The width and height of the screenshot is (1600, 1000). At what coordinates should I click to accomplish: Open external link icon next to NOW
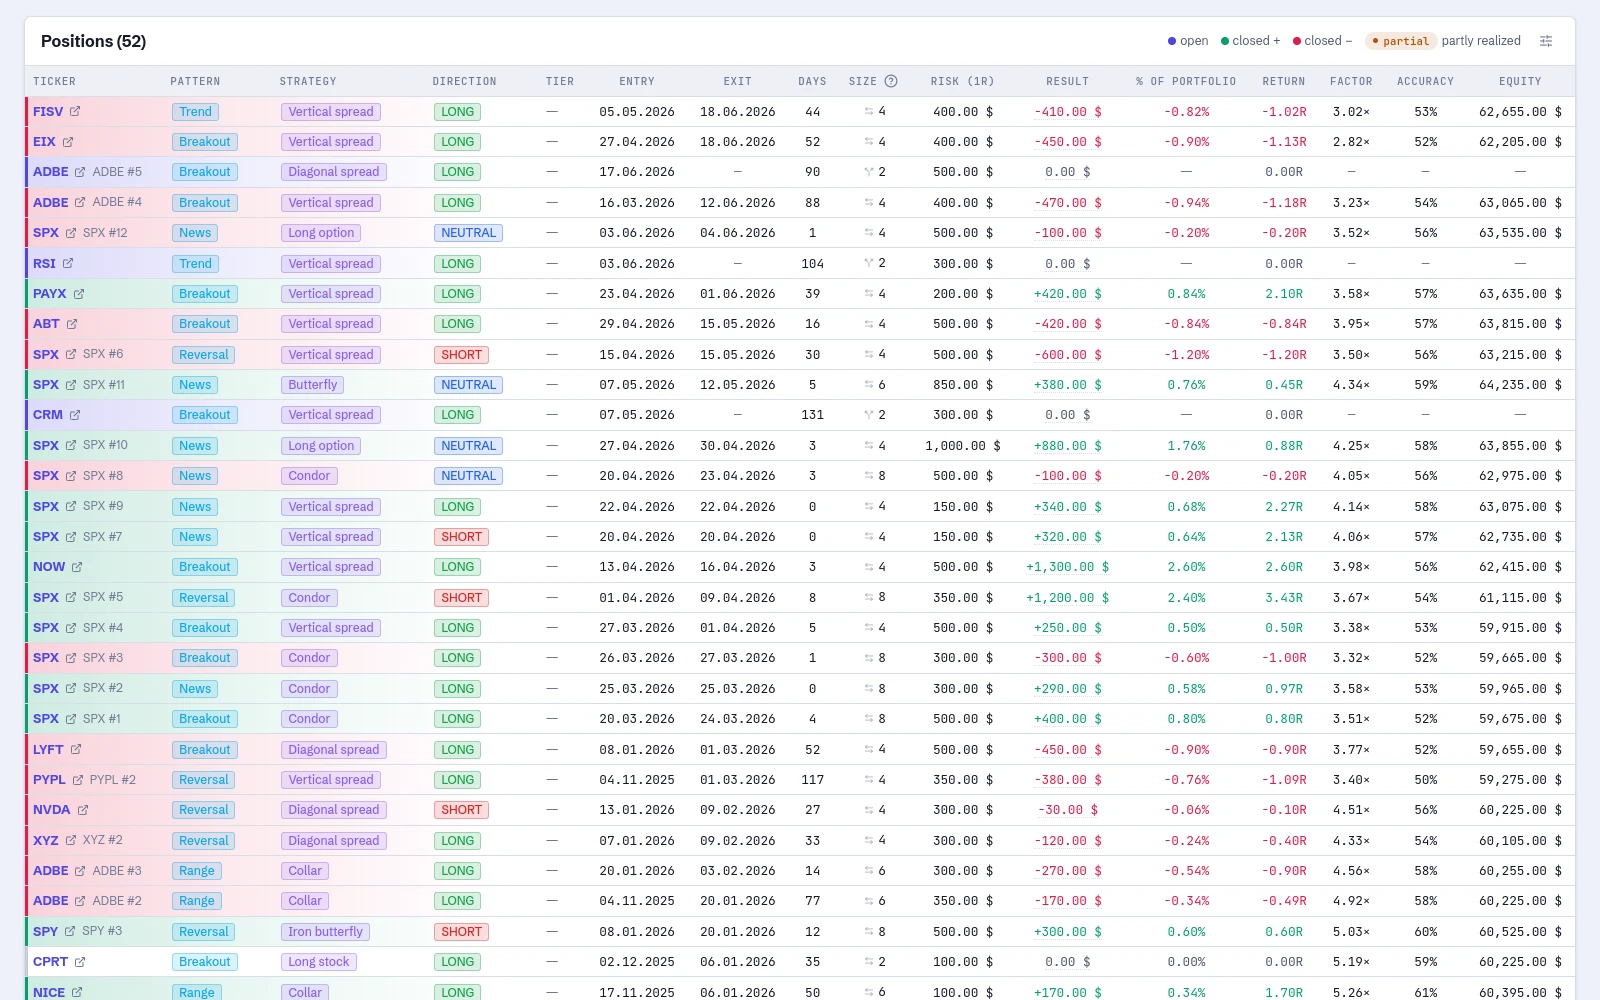coord(77,567)
